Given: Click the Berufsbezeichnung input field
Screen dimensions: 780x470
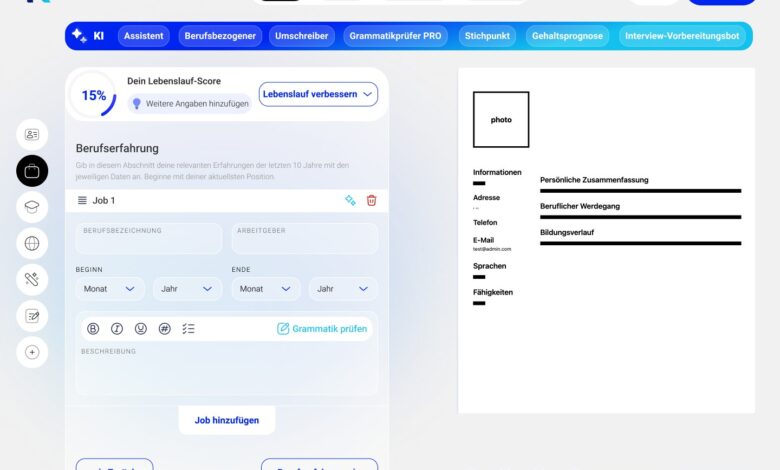Looking at the screenshot, I should (x=149, y=238).
